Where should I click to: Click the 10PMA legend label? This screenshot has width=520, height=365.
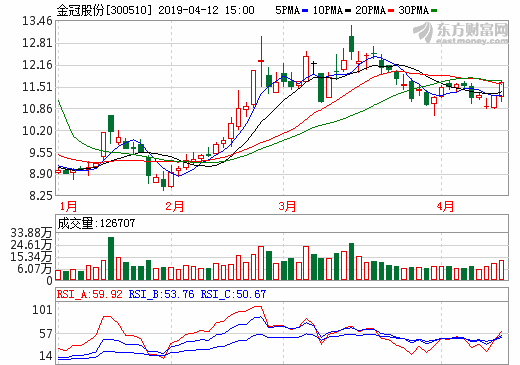[328, 11]
